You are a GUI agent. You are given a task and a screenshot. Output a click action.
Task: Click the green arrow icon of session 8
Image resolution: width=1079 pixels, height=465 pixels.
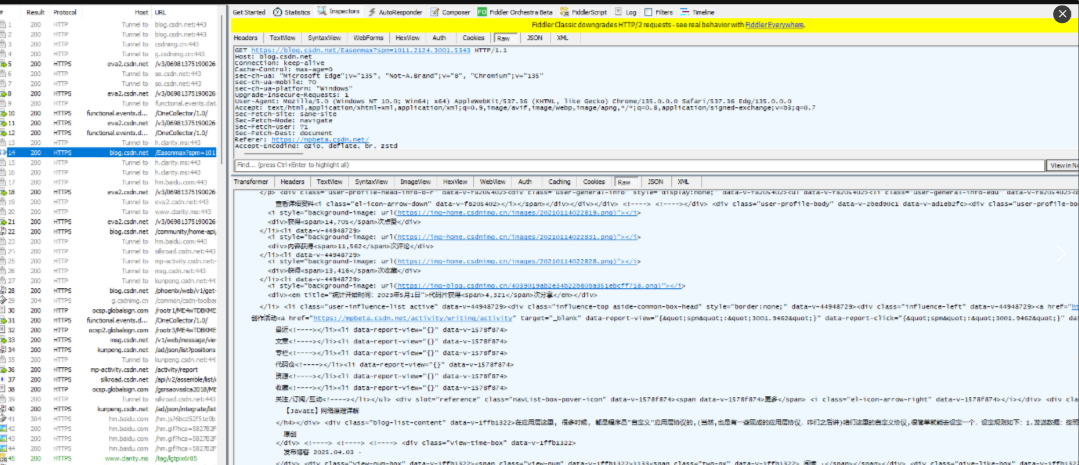[x=4, y=94]
